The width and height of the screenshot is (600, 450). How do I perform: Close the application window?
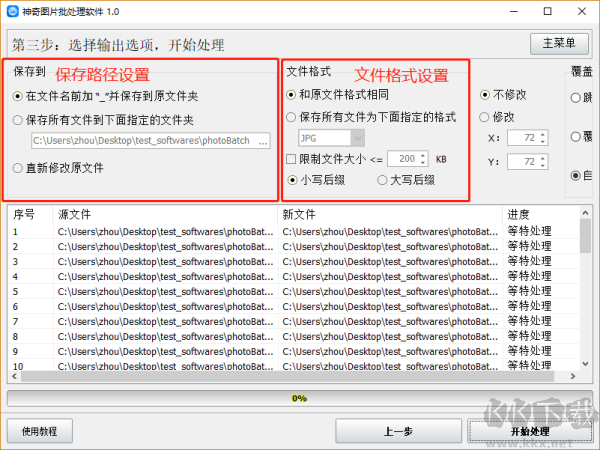tap(582, 11)
